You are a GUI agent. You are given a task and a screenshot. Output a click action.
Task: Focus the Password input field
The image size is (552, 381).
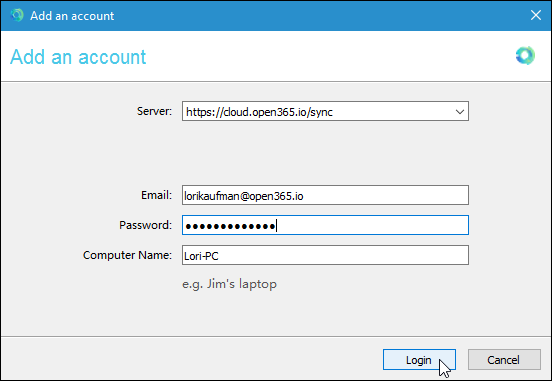[x=325, y=225]
